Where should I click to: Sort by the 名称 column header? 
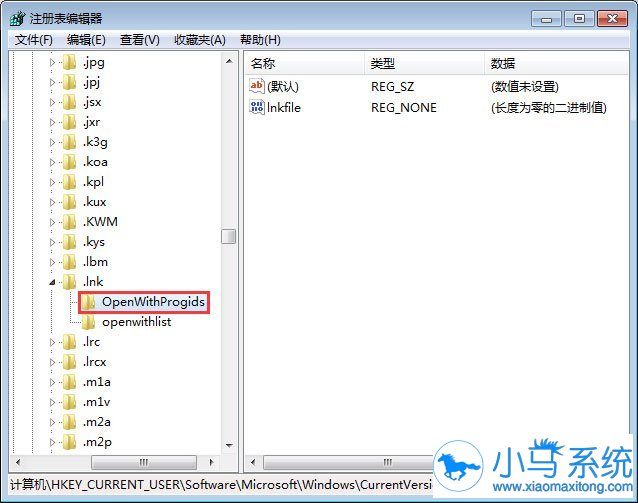(304, 63)
